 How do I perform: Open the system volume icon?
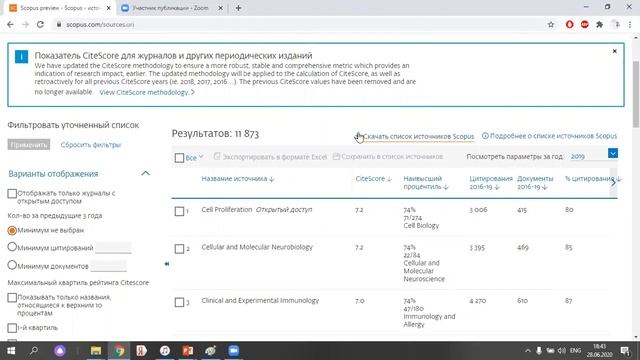click(x=562, y=351)
